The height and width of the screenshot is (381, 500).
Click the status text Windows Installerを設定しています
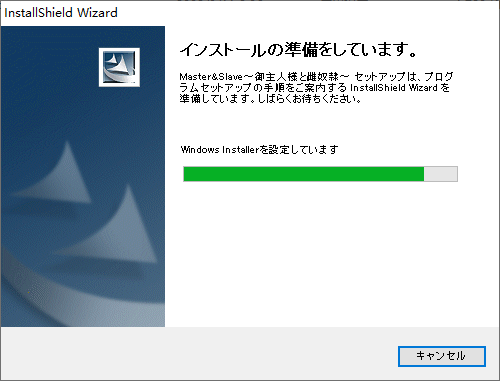(x=259, y=149)
